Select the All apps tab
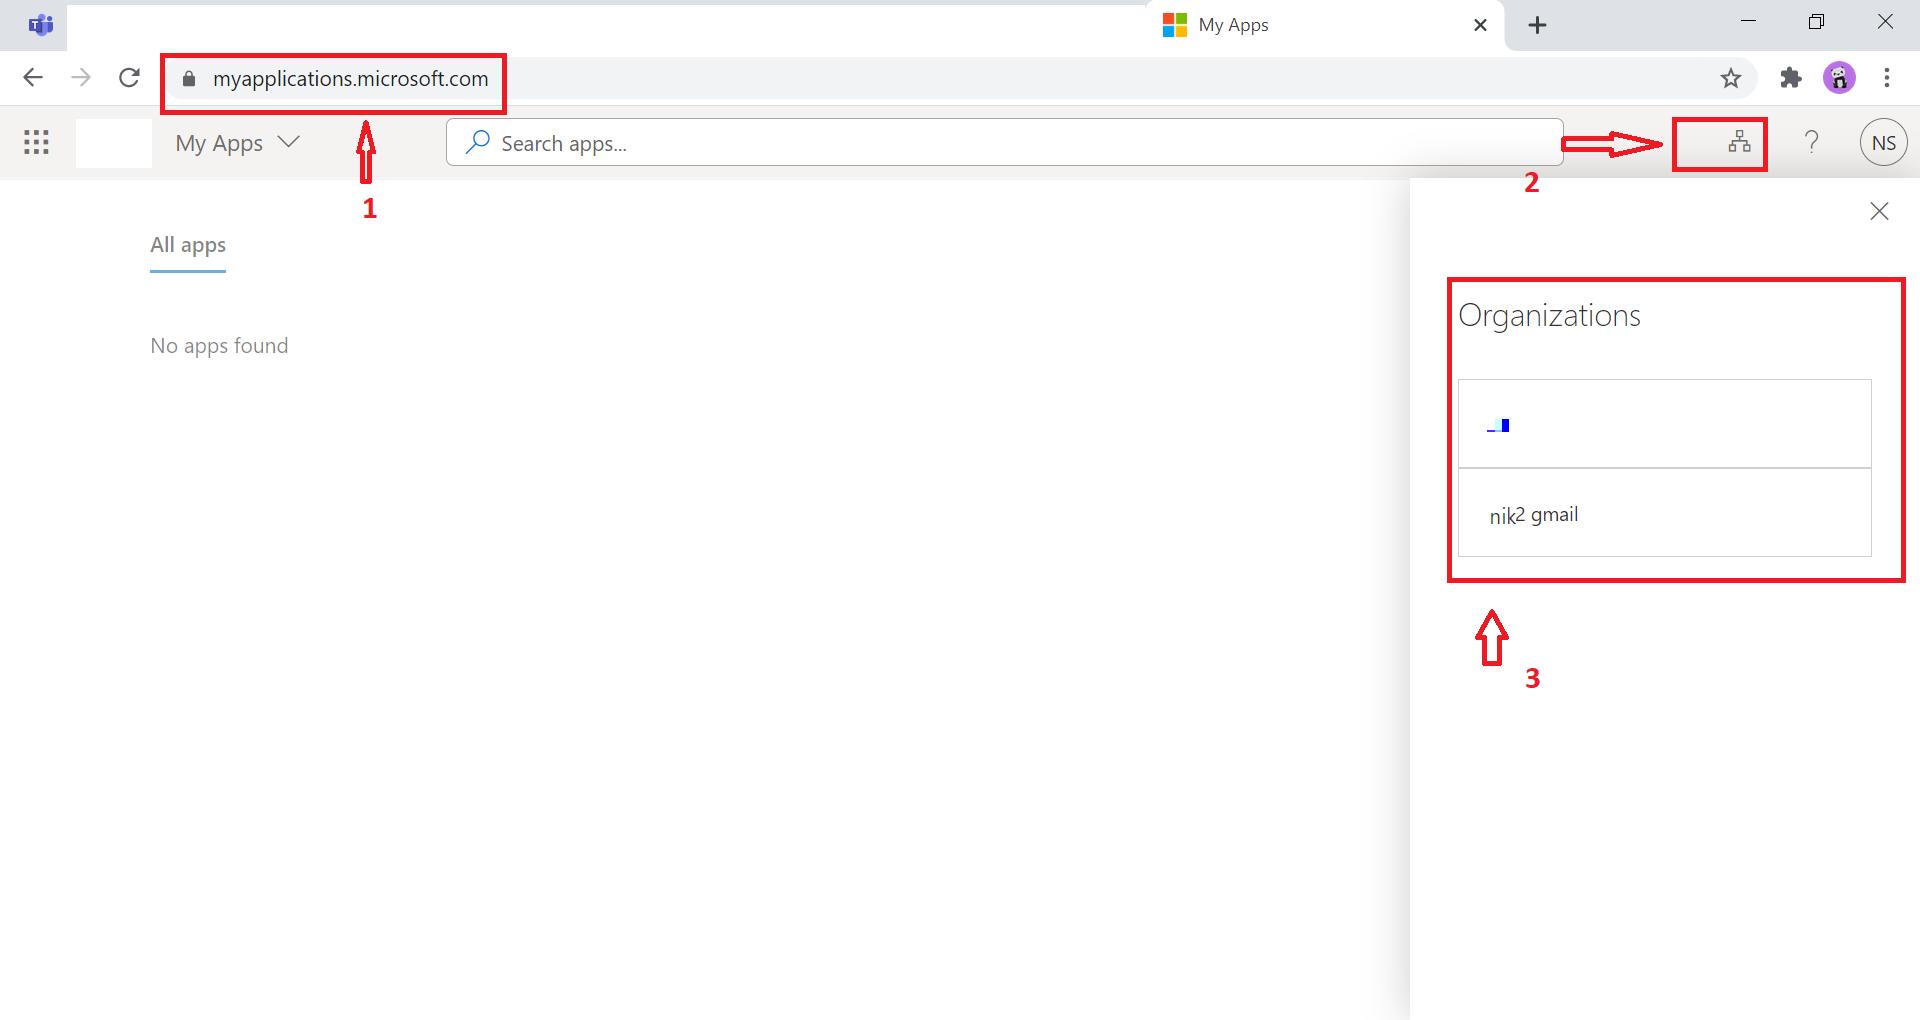Image resolution: width=1920 pixels, height=1020 pixels. point(188,245)
